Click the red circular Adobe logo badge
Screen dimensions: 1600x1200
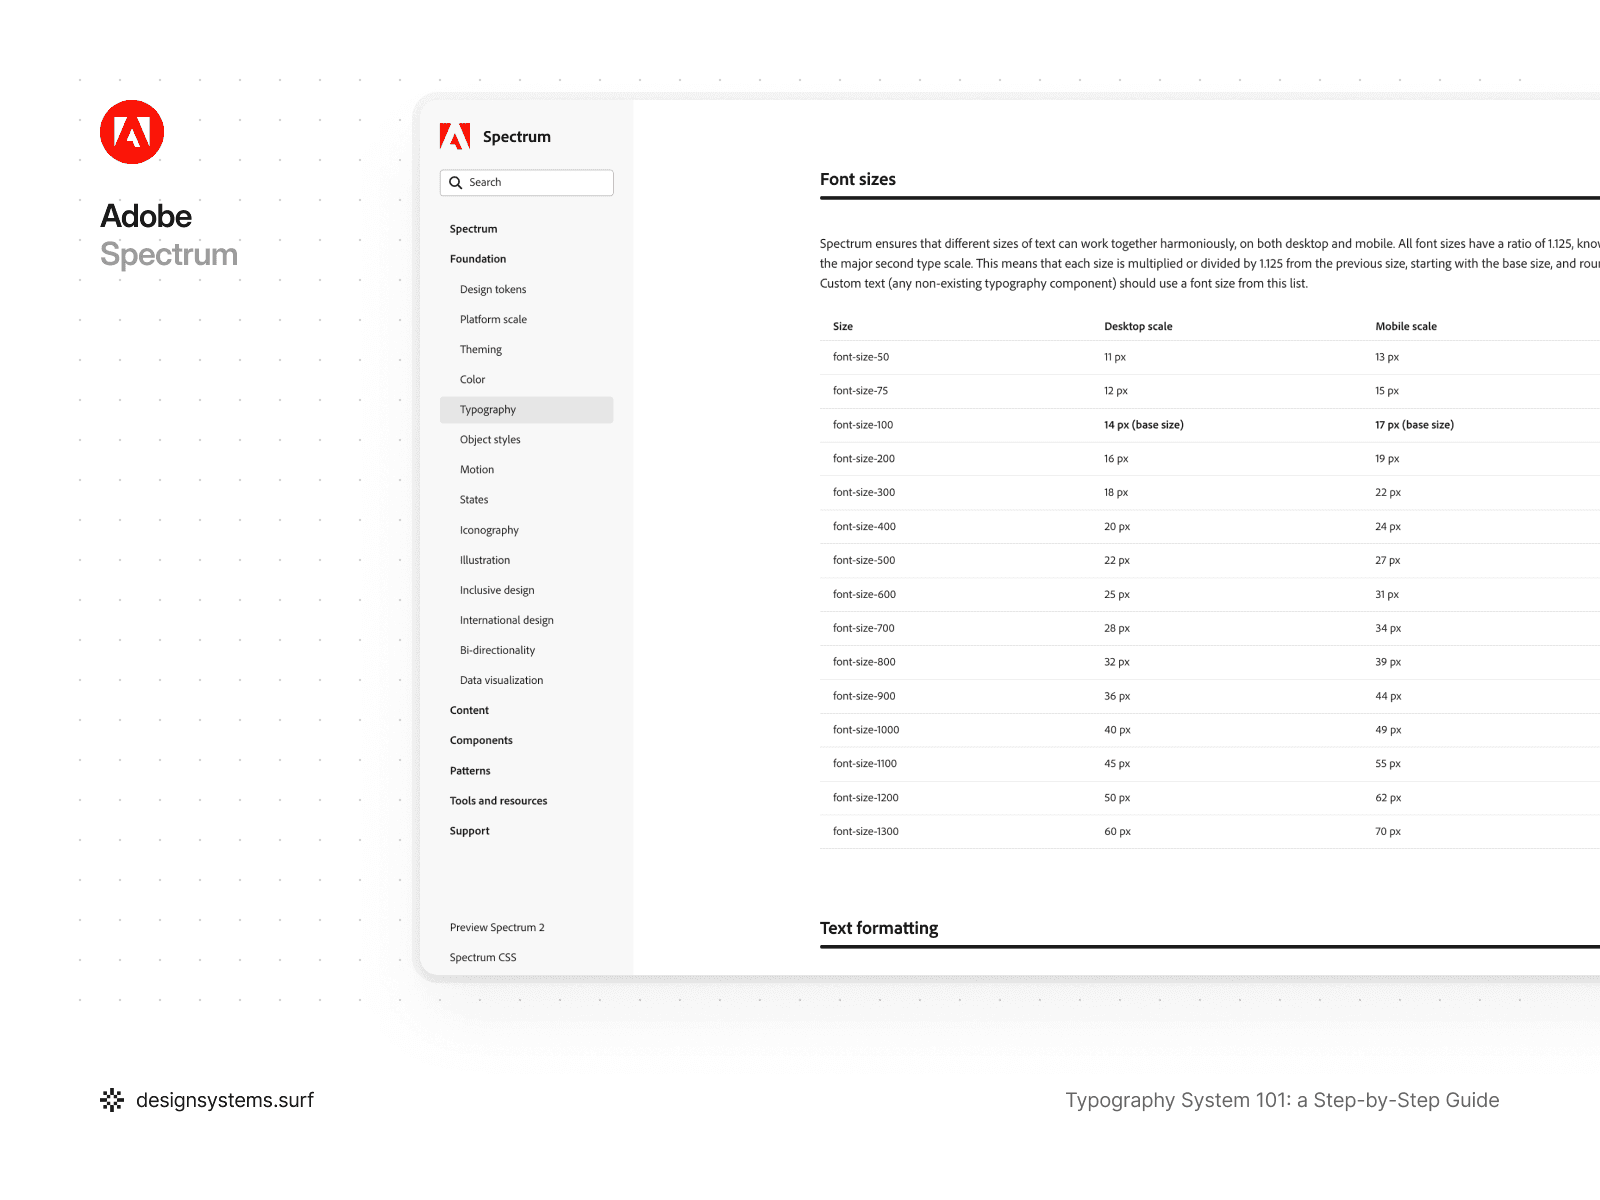click(x=132, y=132)
